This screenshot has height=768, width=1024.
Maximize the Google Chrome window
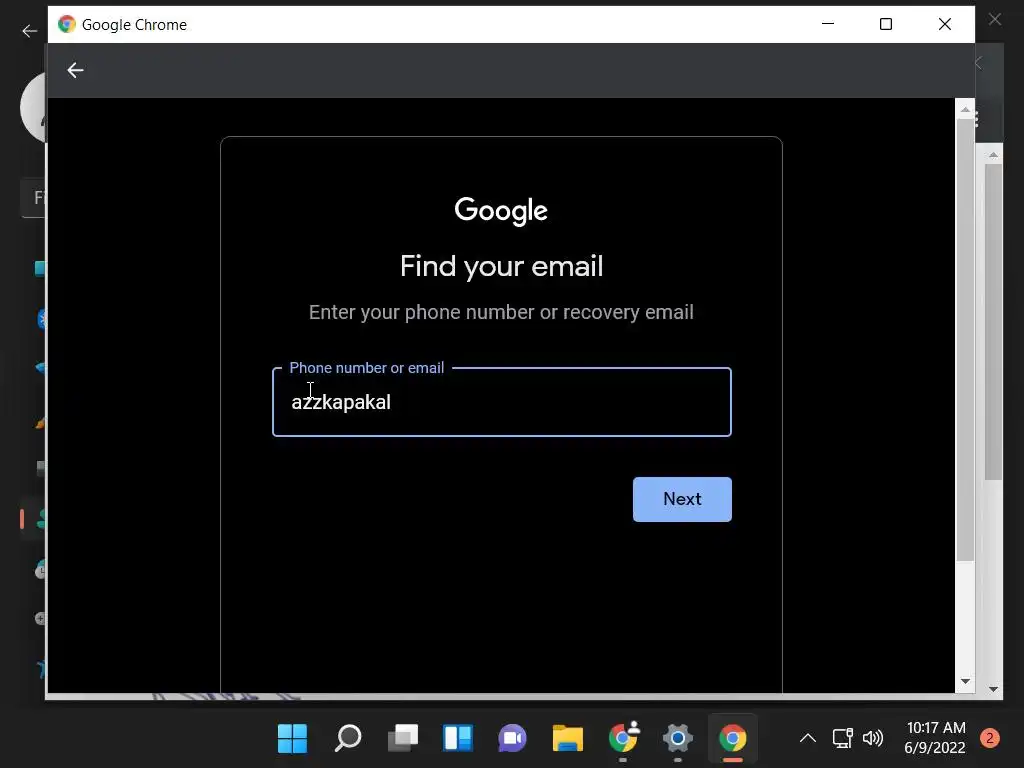click(886, 24)
